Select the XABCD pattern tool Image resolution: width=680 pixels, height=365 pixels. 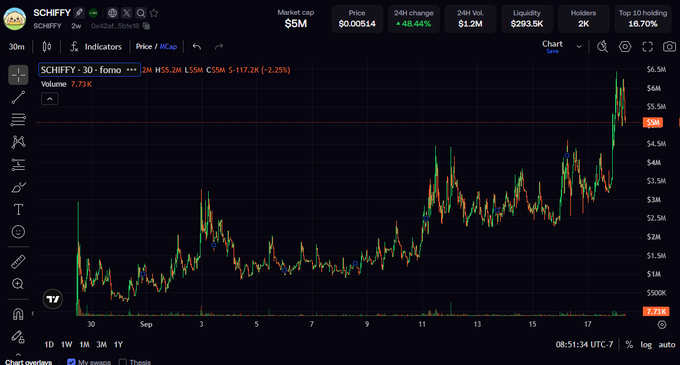point(18,142)
